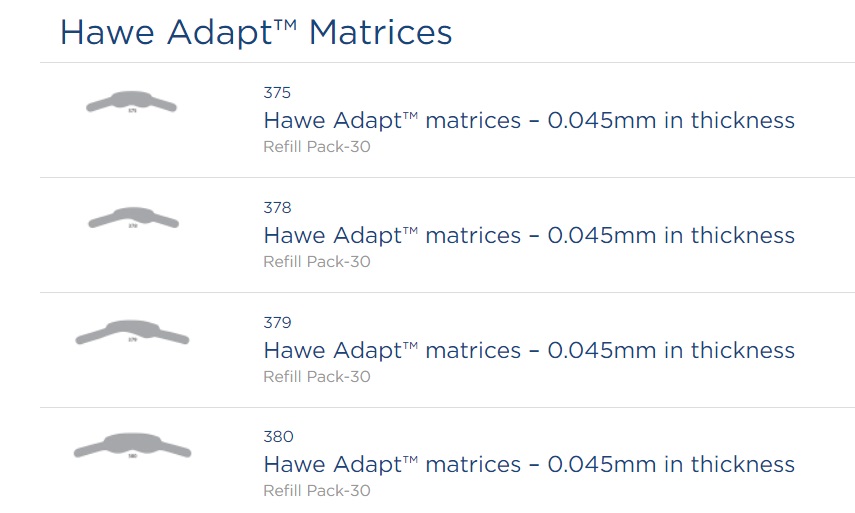Select product number 378

[x=277, y=208]
